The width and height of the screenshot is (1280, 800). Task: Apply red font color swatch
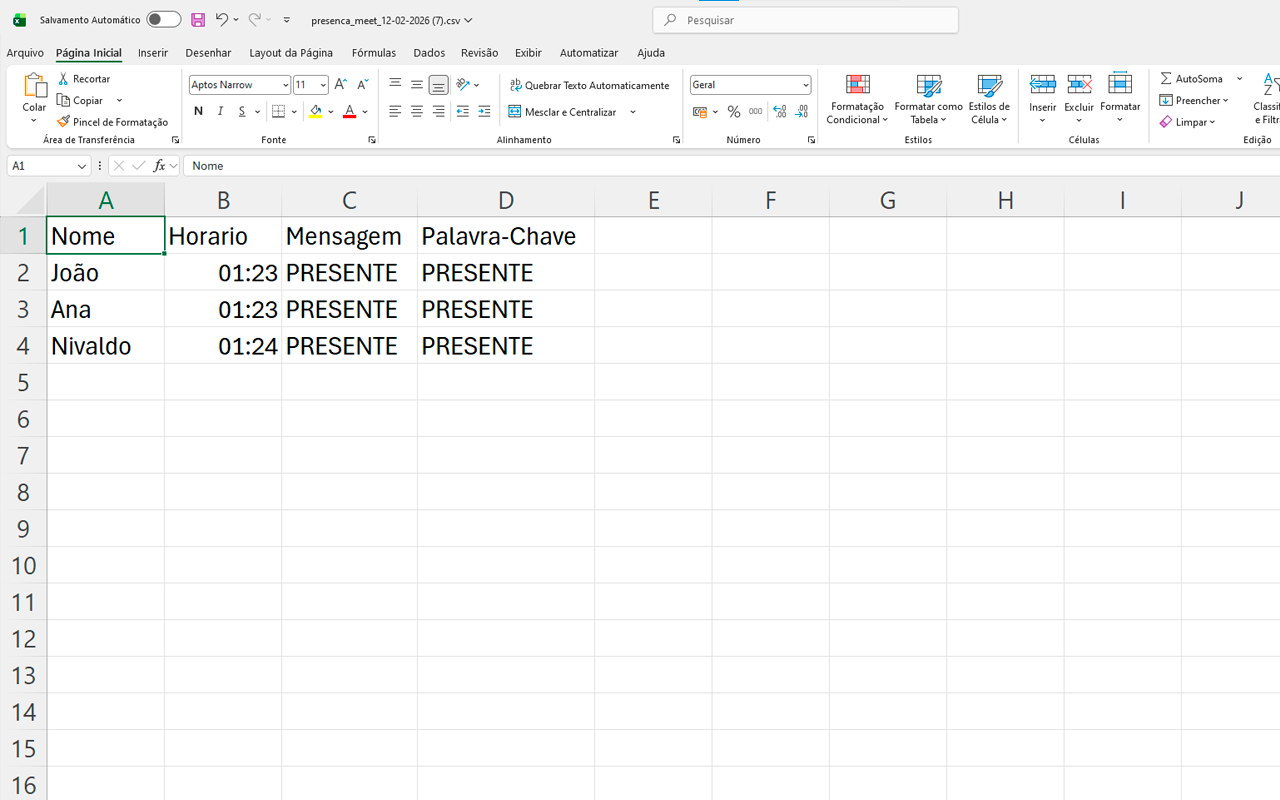[x=349, y=112]
